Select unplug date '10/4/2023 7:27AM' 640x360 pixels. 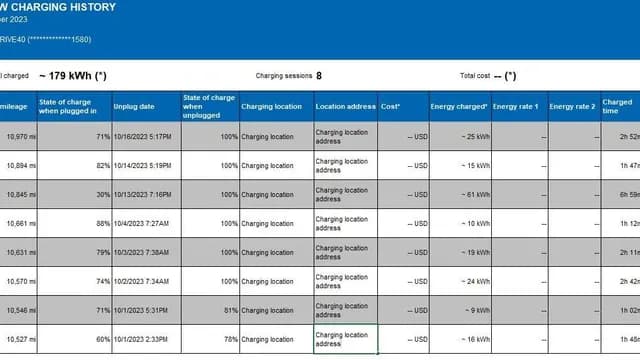click(x=147, y=223)
